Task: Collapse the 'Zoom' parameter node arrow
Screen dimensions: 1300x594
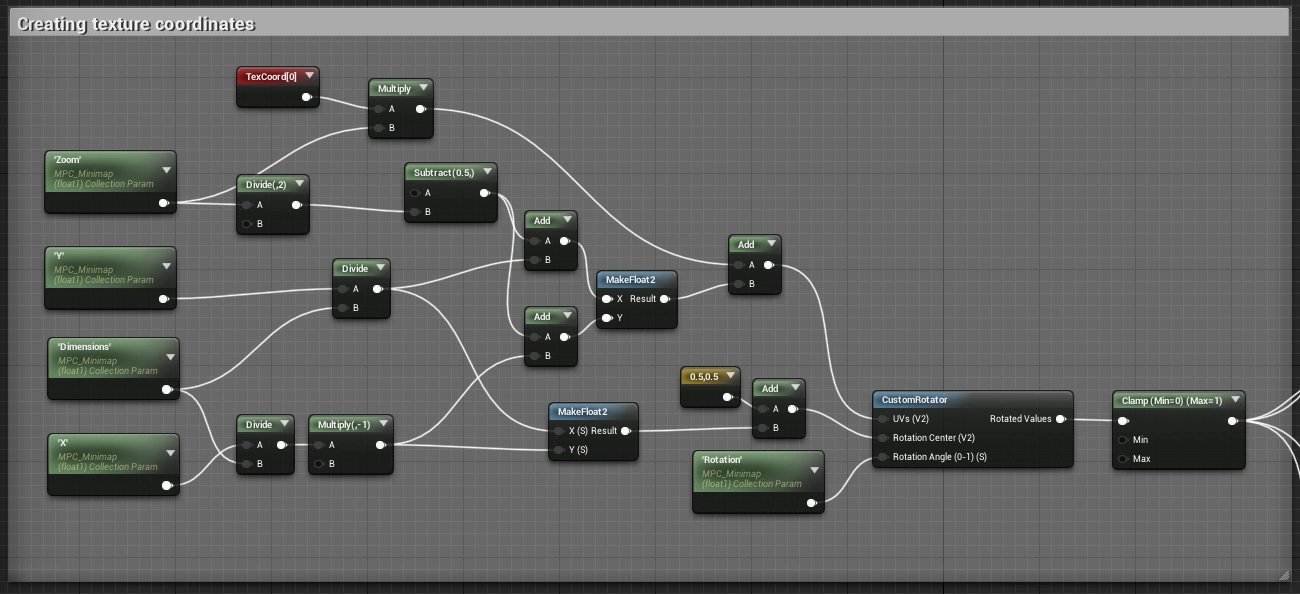Action: click(x=166, y=170)
